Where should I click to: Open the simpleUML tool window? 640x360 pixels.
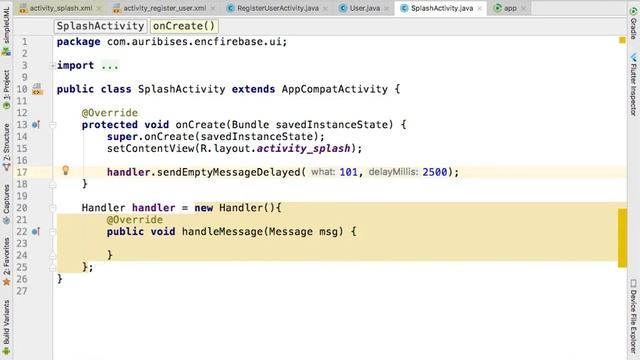[6, 31]
